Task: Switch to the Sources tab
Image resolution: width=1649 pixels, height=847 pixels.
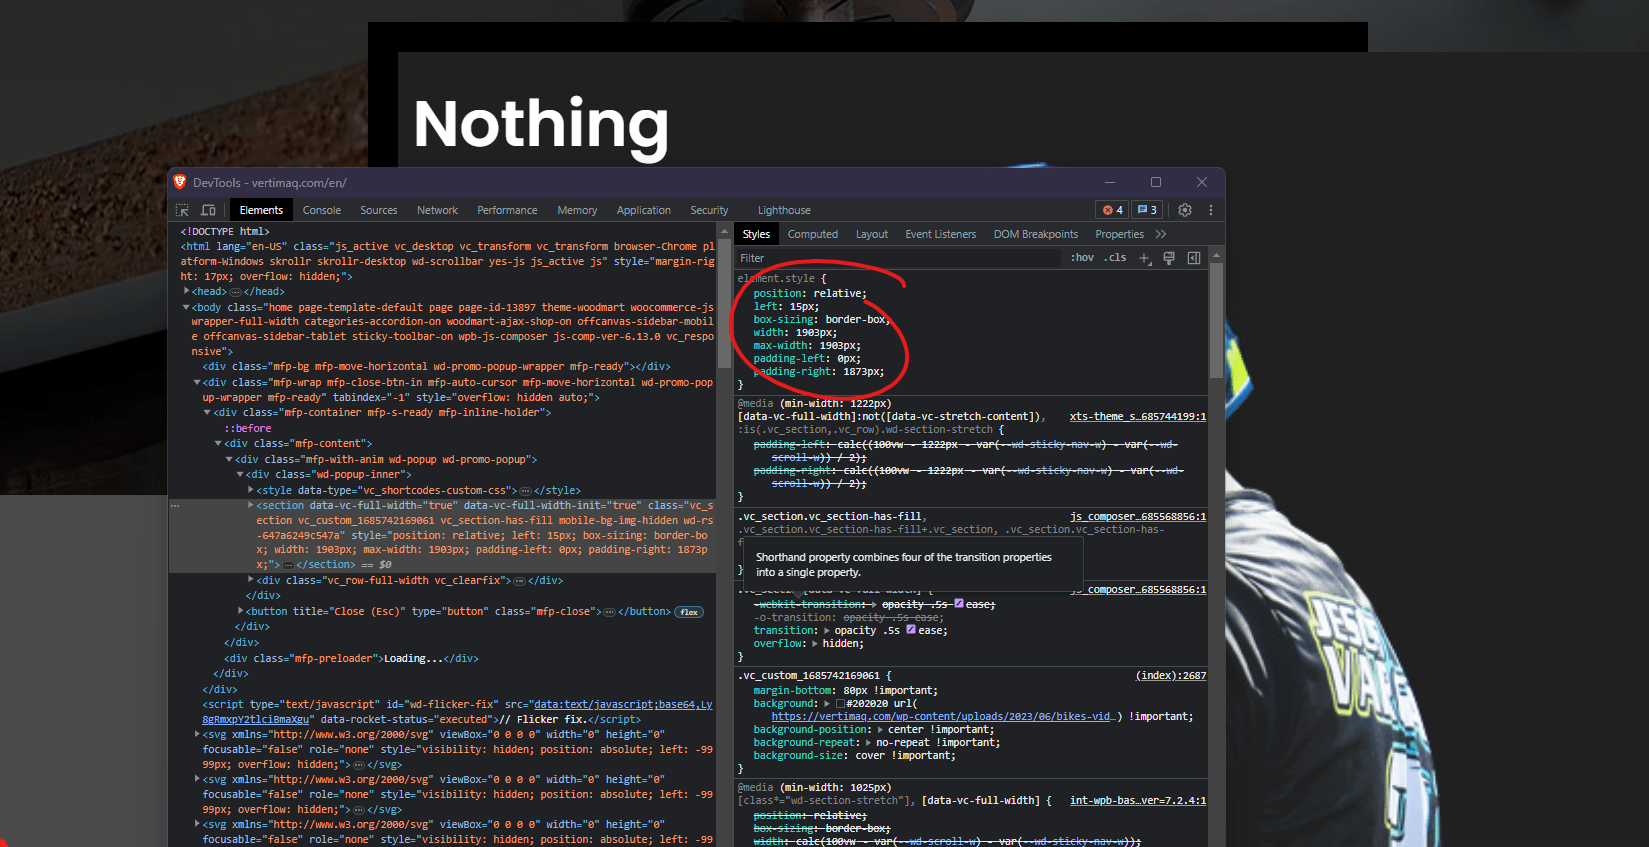Action: pos(379,210)
